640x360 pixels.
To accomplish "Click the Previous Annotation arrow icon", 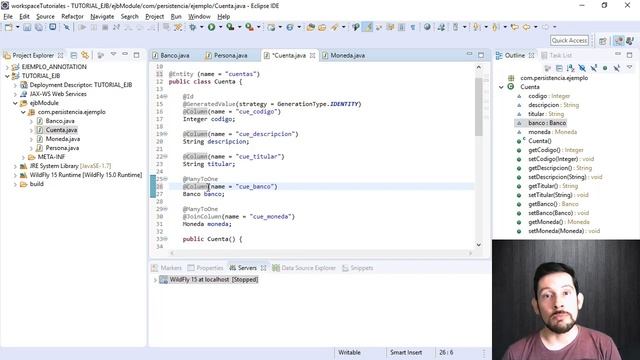I will (496, 27).
